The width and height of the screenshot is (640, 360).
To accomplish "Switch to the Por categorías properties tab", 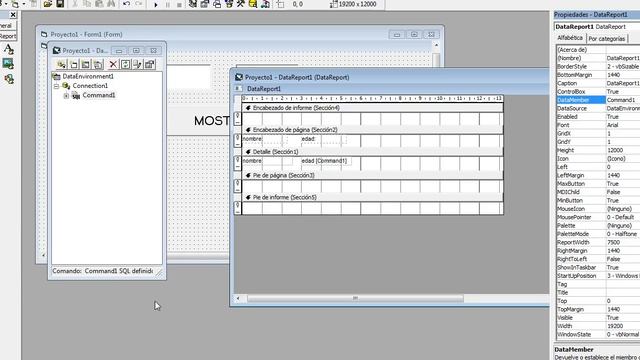I will 607,39.
